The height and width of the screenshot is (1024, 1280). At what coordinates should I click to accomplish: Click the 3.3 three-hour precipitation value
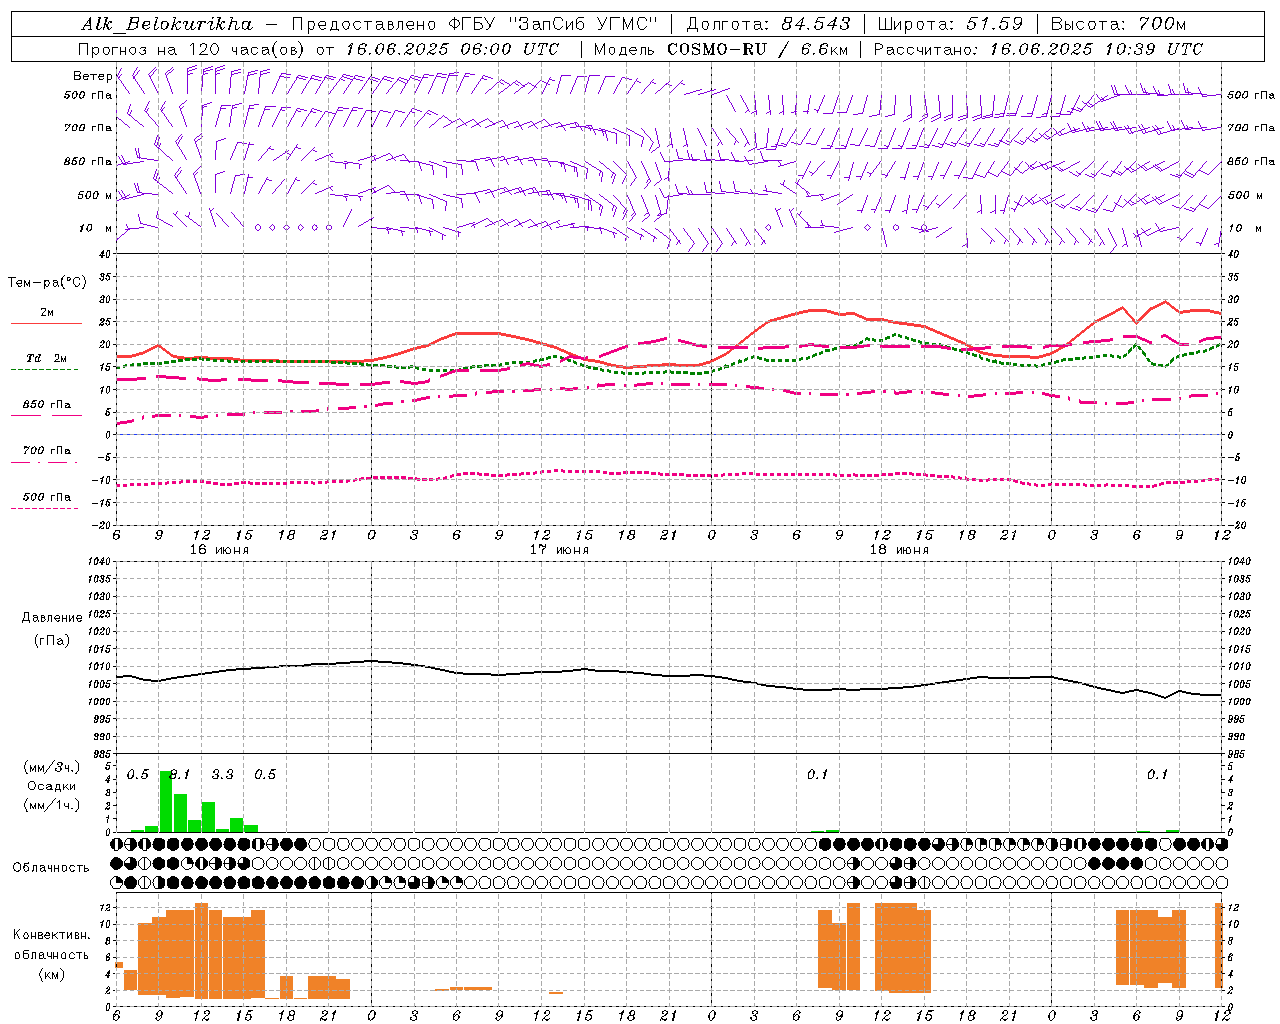click(x=222, y=775)
